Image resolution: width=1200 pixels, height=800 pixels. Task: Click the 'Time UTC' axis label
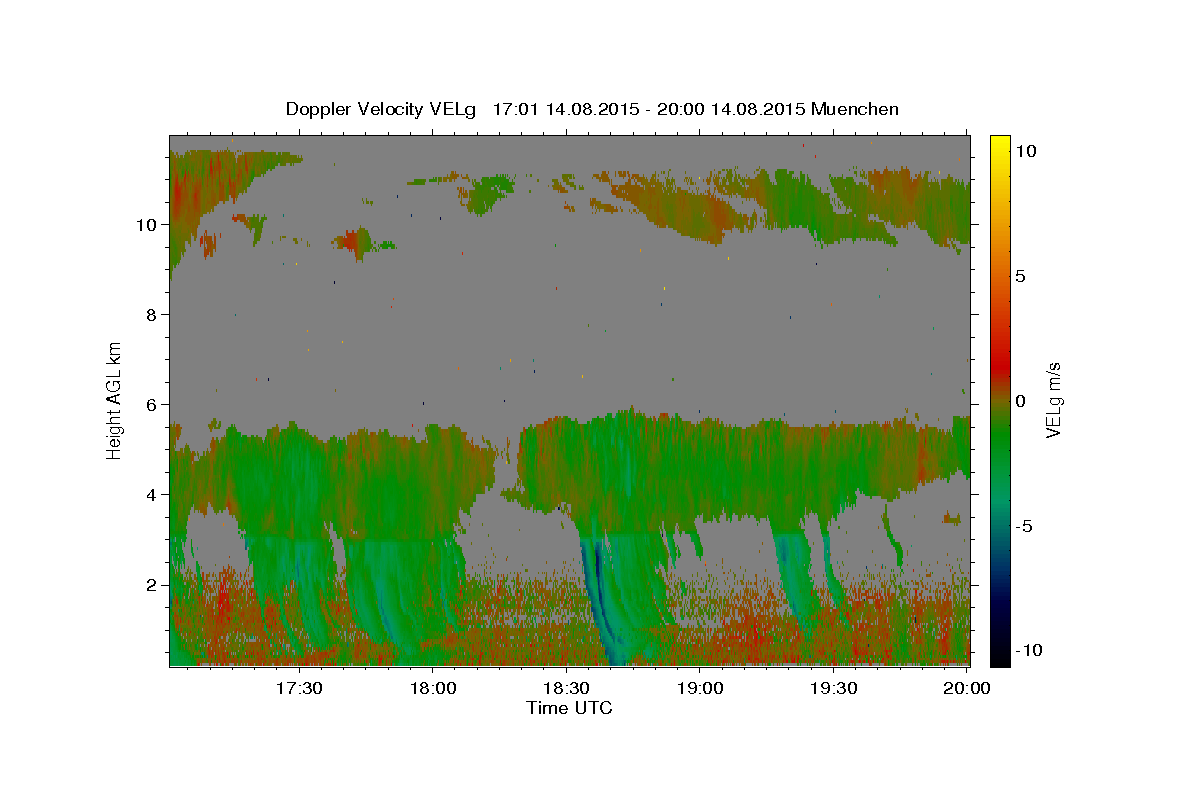coord(569,708)
